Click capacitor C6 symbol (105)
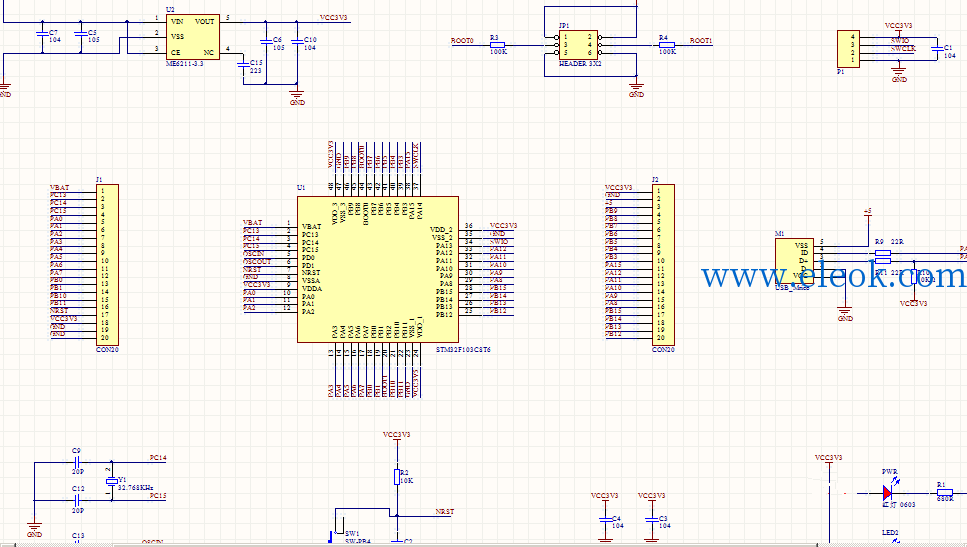The height and width of the screenshot is (547, 967). tap(266, 43)
